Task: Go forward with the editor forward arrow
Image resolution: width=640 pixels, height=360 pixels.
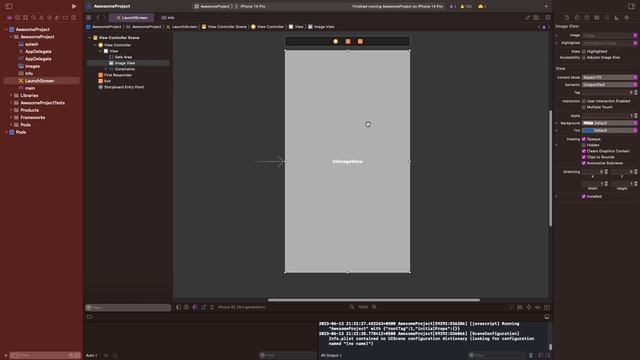Action: (104, 18)
